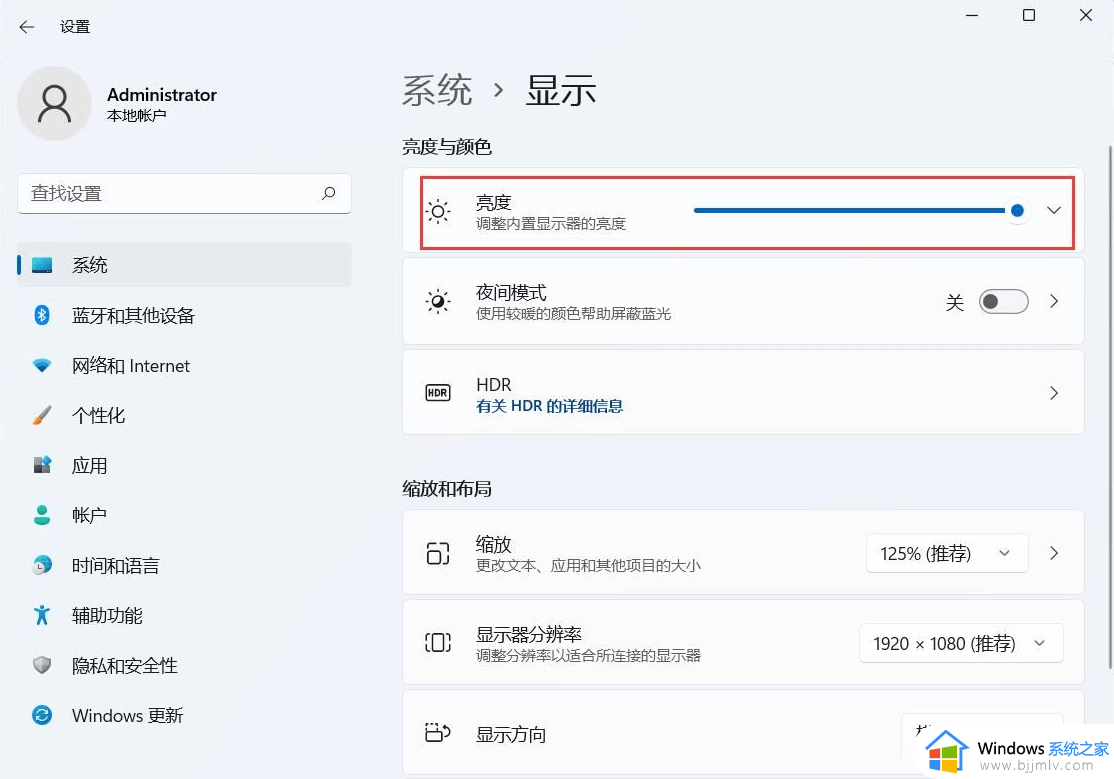Screen dimensions: 1114x779
Task: Close the Settings window
Action: tap(1086, 15)
